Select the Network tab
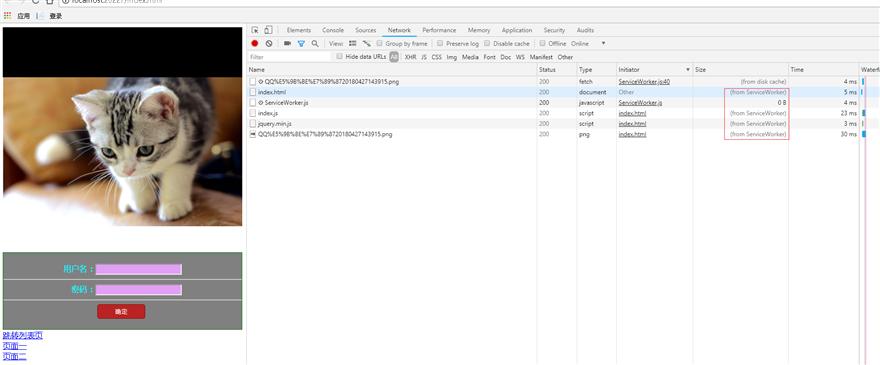Viewport: 880px width, 365px height. coord(399,30)
